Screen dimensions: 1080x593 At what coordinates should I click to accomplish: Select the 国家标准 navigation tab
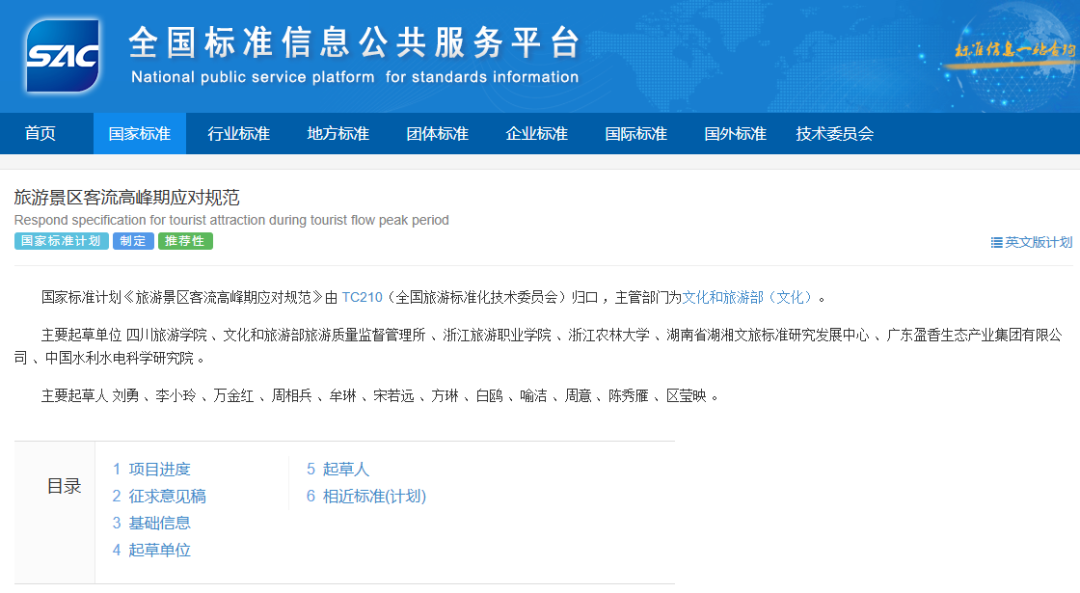[140, 134]
